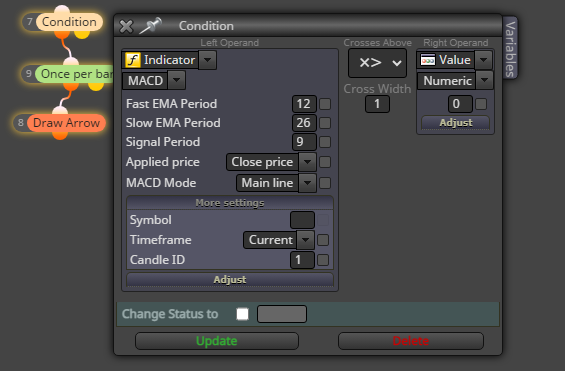Open the Numeric type dropdown arrow
This screenshot has height=371, width=565.
pos(484,80)
